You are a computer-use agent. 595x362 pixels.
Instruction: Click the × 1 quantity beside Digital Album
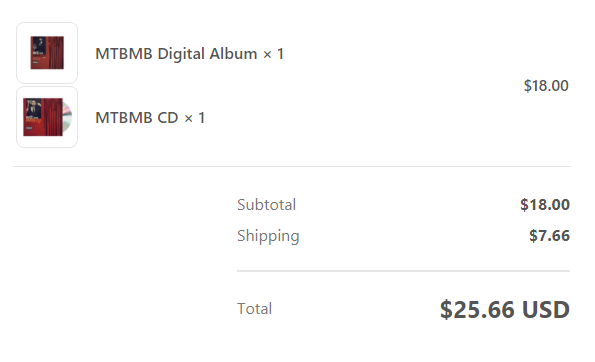click(x=273, y=54)
